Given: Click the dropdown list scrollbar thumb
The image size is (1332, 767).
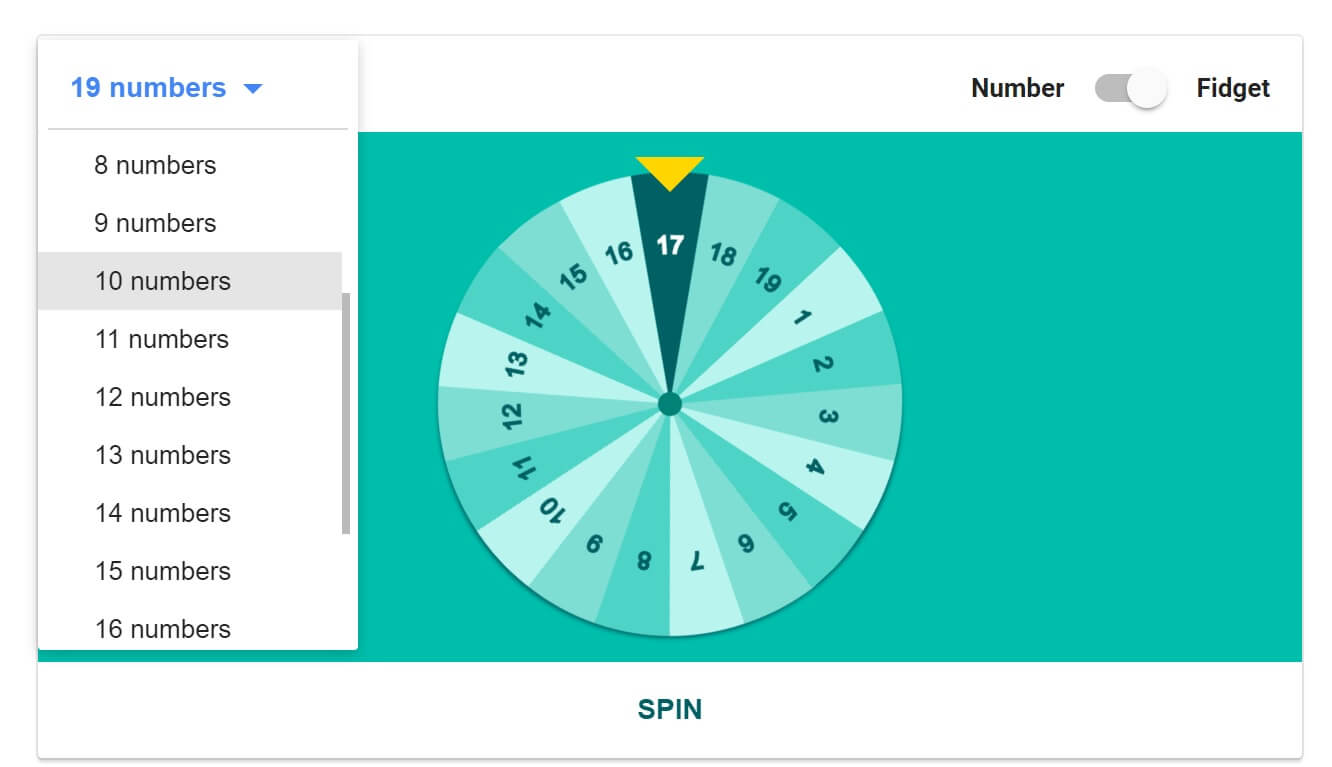Looking at the screenshot, I should click(x=346, y=412).
